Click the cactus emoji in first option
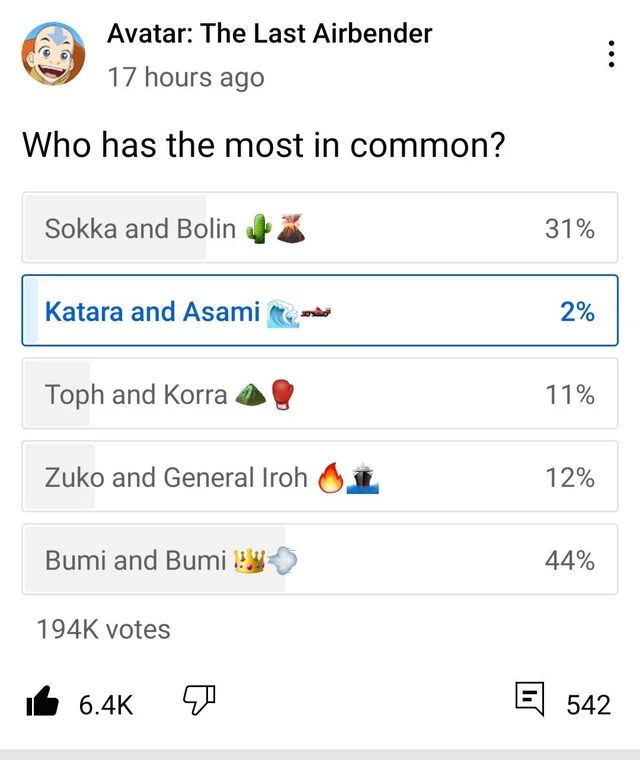The height and width of the screenshot is (760, 640). pyautogui.click(x=259, y=228)
